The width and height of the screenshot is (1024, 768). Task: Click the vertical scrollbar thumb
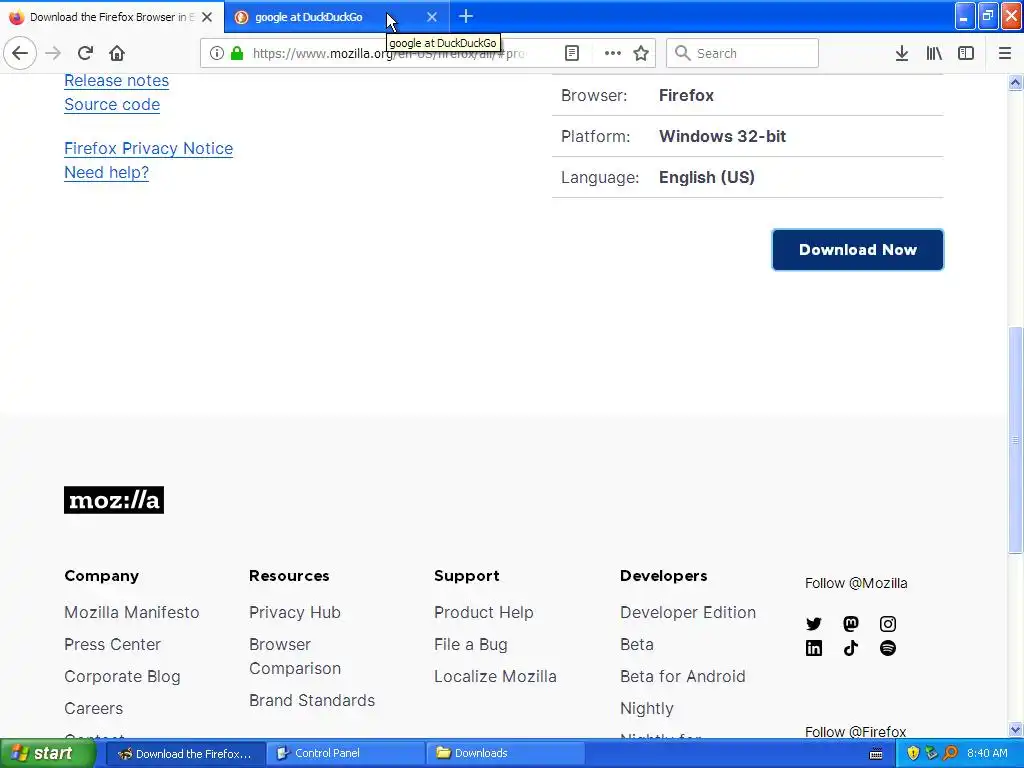1015,440
